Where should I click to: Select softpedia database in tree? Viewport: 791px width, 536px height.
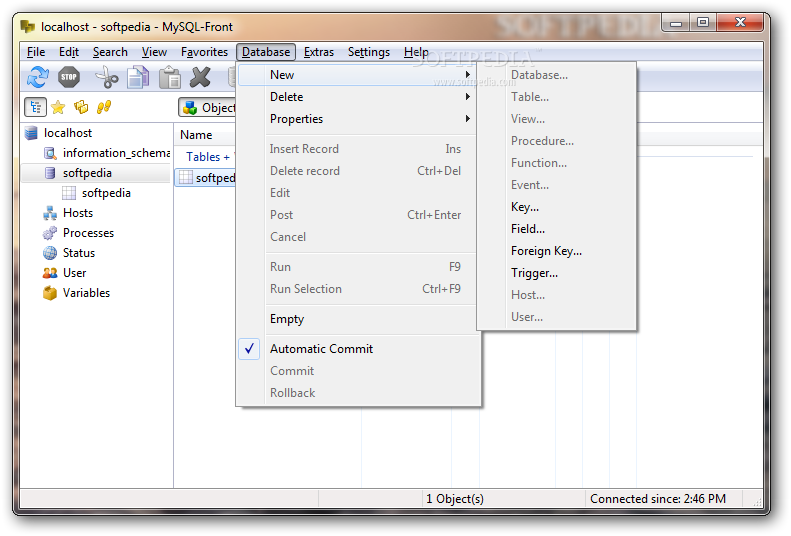point(87,173)
